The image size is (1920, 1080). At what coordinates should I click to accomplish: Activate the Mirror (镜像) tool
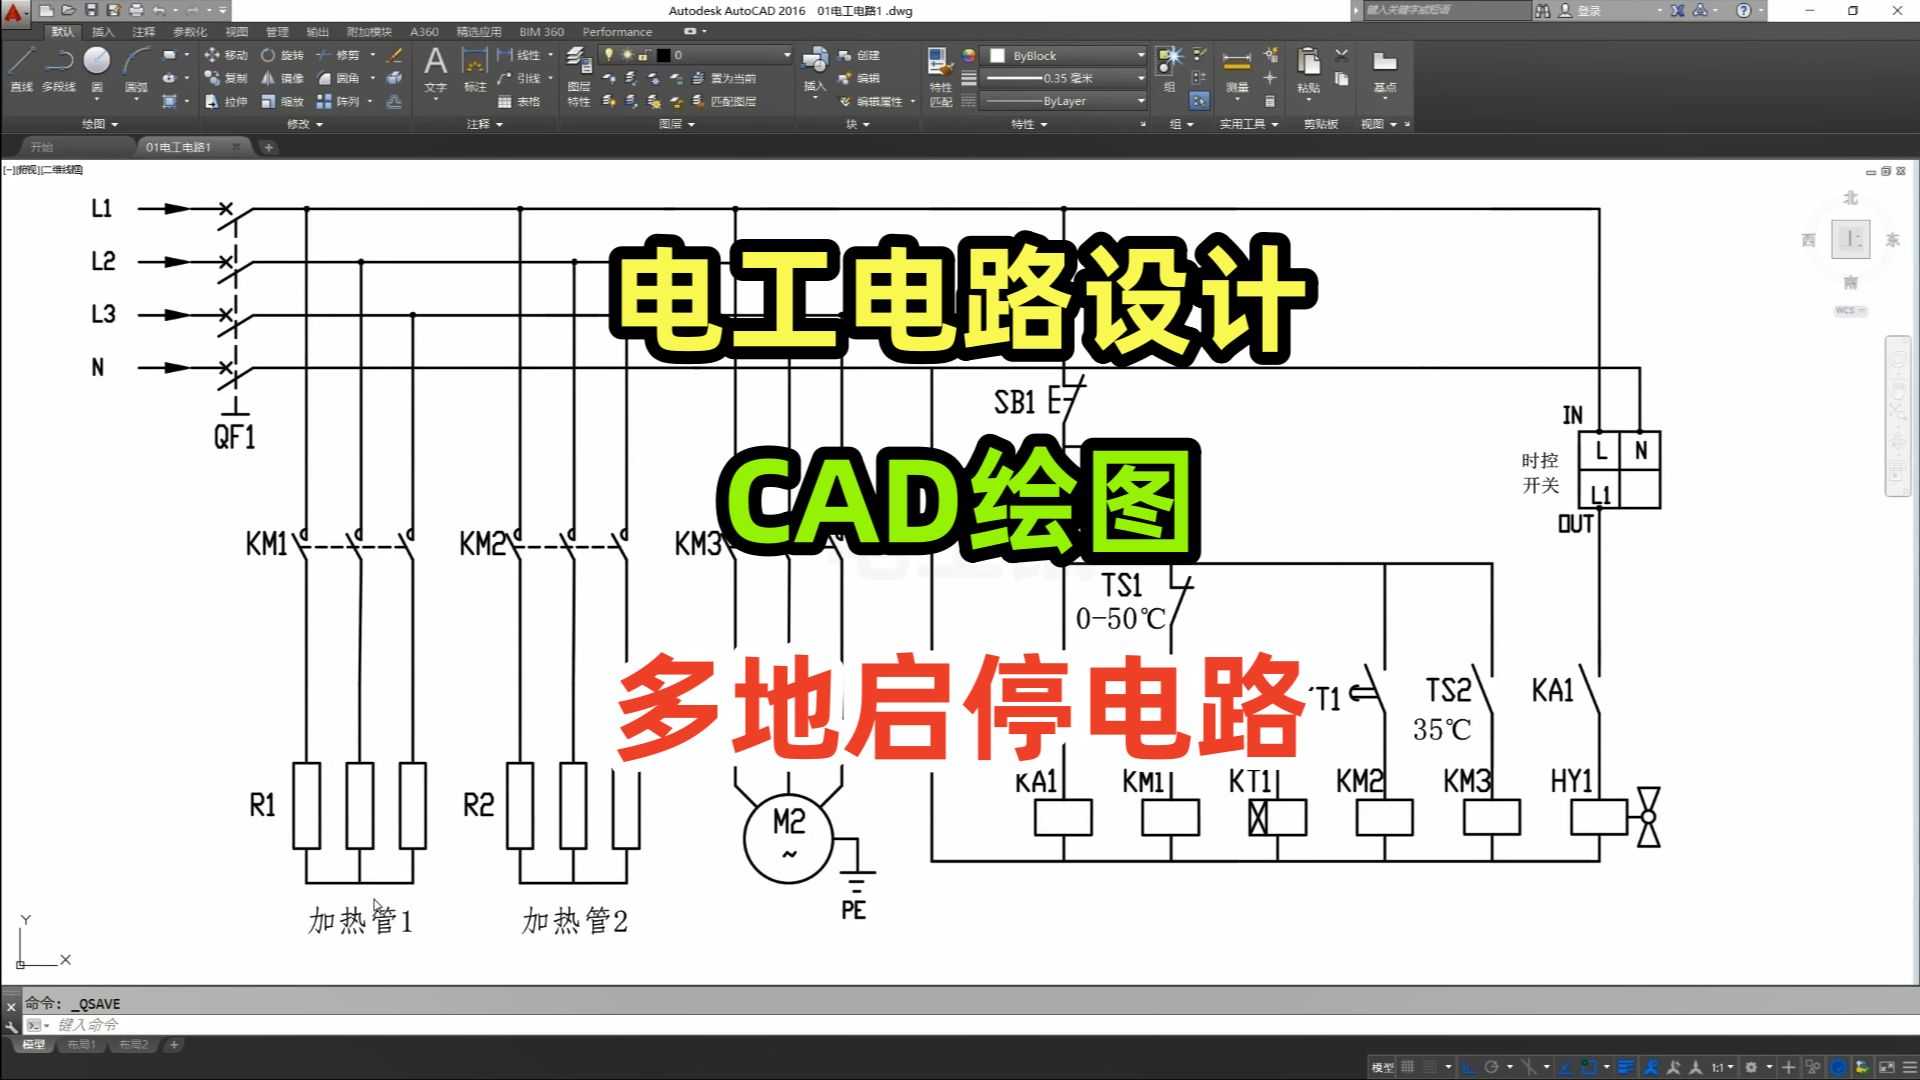282,78
